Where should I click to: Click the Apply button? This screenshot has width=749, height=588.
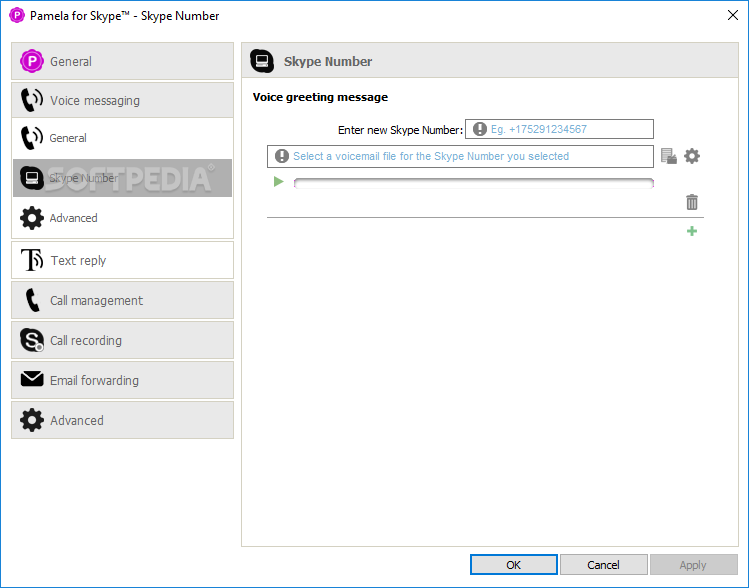pos(693,565)
